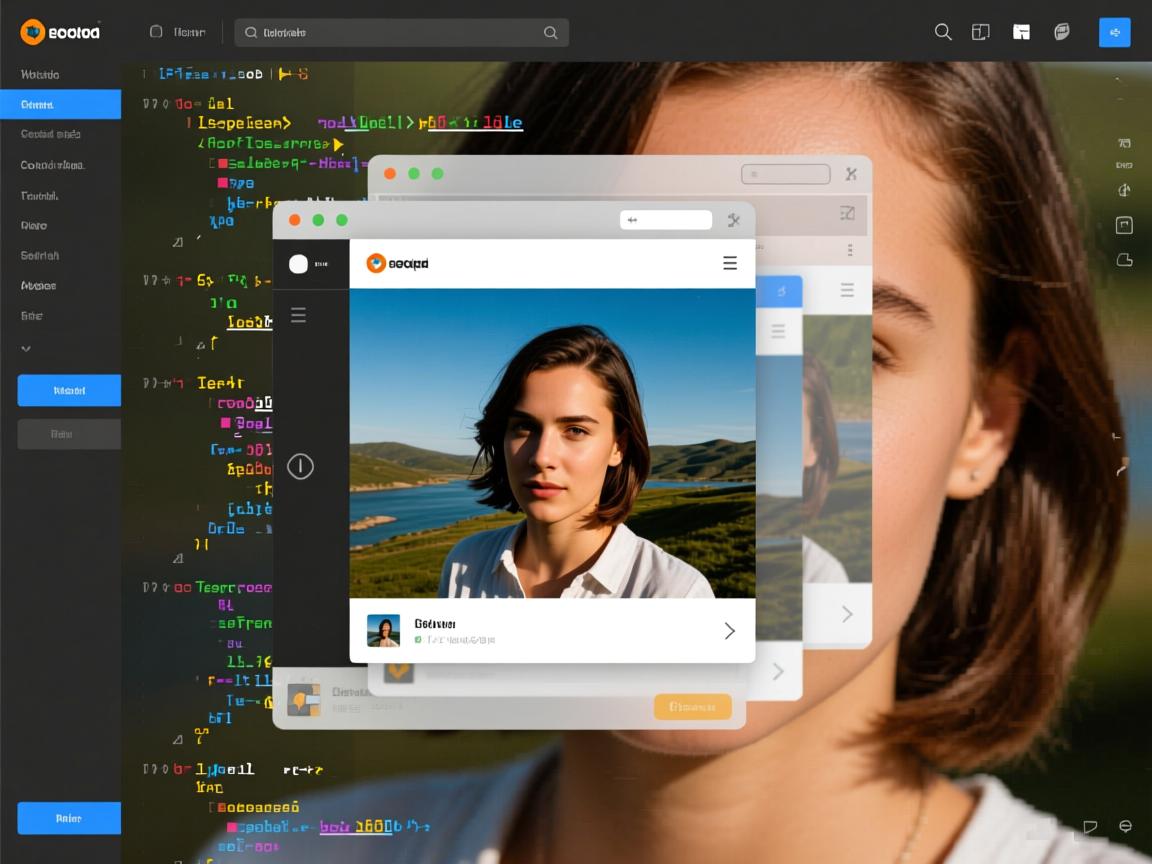Open vertical three-dot menu in rear window
Screen dimensions: 1152x864
point(850,250)
